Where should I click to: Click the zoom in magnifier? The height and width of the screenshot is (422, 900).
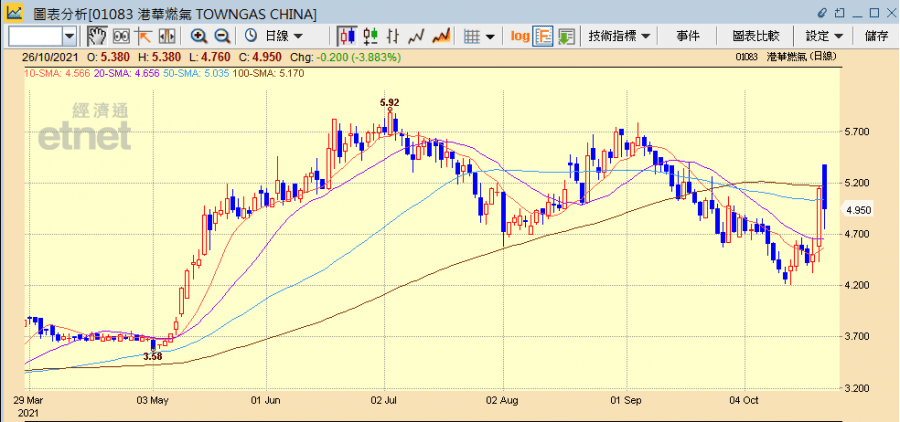199,36
